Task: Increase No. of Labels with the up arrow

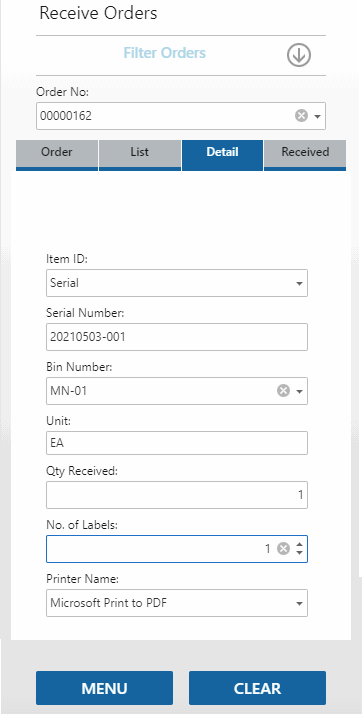Action: (x=299, y=545)
